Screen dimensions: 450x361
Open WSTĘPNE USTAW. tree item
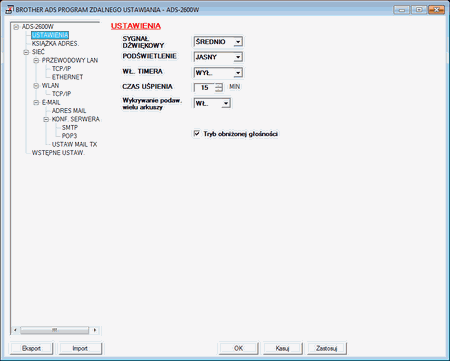[x=58, y=153]
